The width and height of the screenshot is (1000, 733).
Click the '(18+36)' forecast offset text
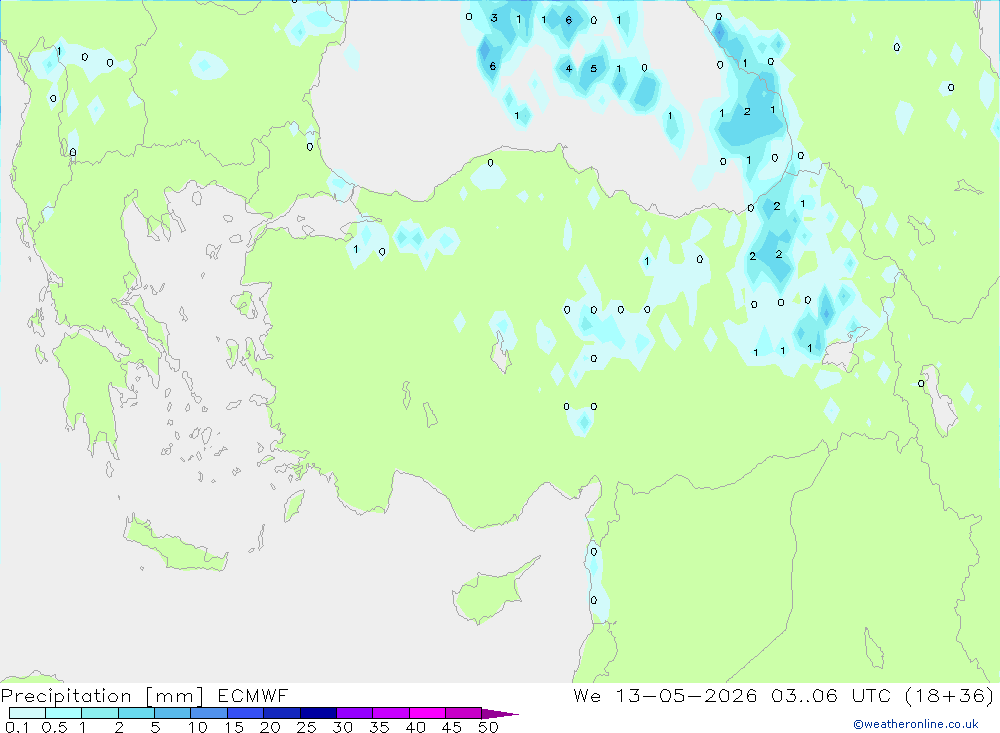[950, 695]
